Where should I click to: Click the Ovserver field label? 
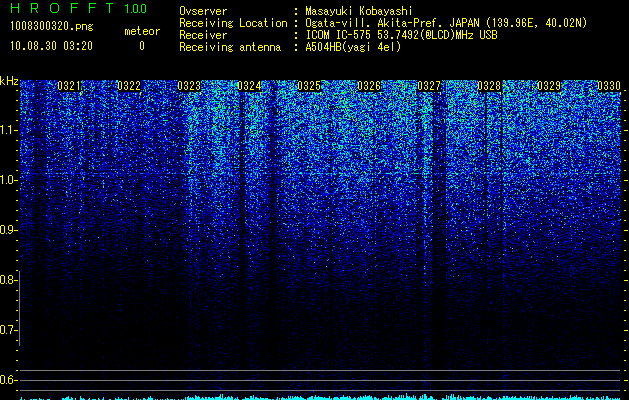click(203, 11)
